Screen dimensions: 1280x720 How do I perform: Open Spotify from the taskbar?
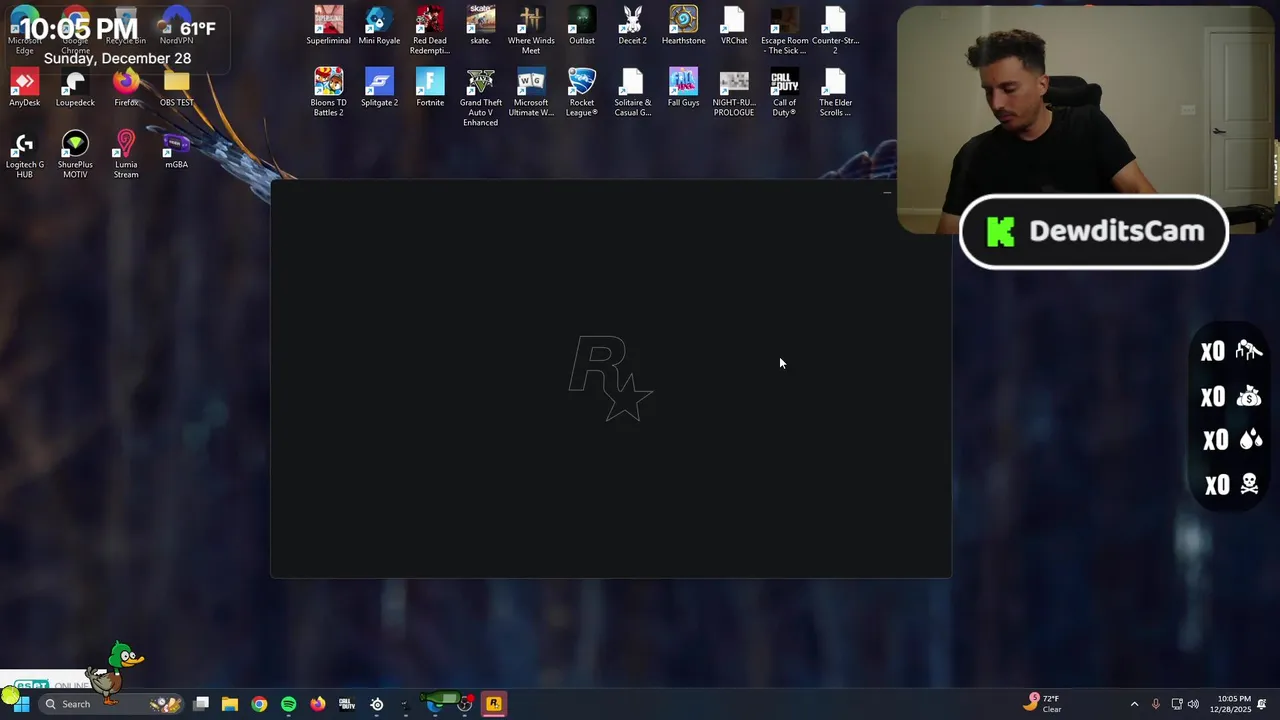(289, 704)
